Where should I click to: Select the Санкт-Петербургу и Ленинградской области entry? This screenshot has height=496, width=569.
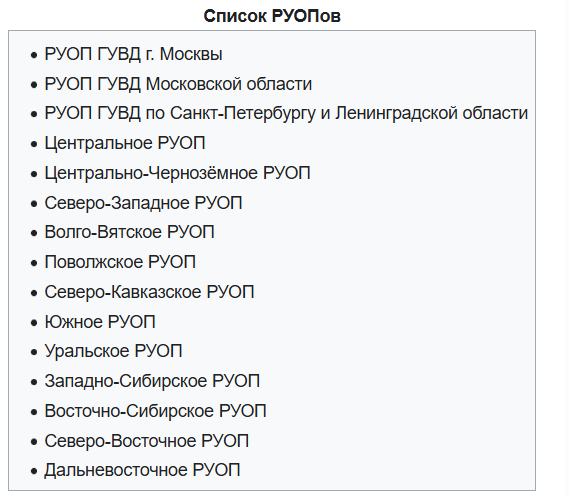pos(286,114)
